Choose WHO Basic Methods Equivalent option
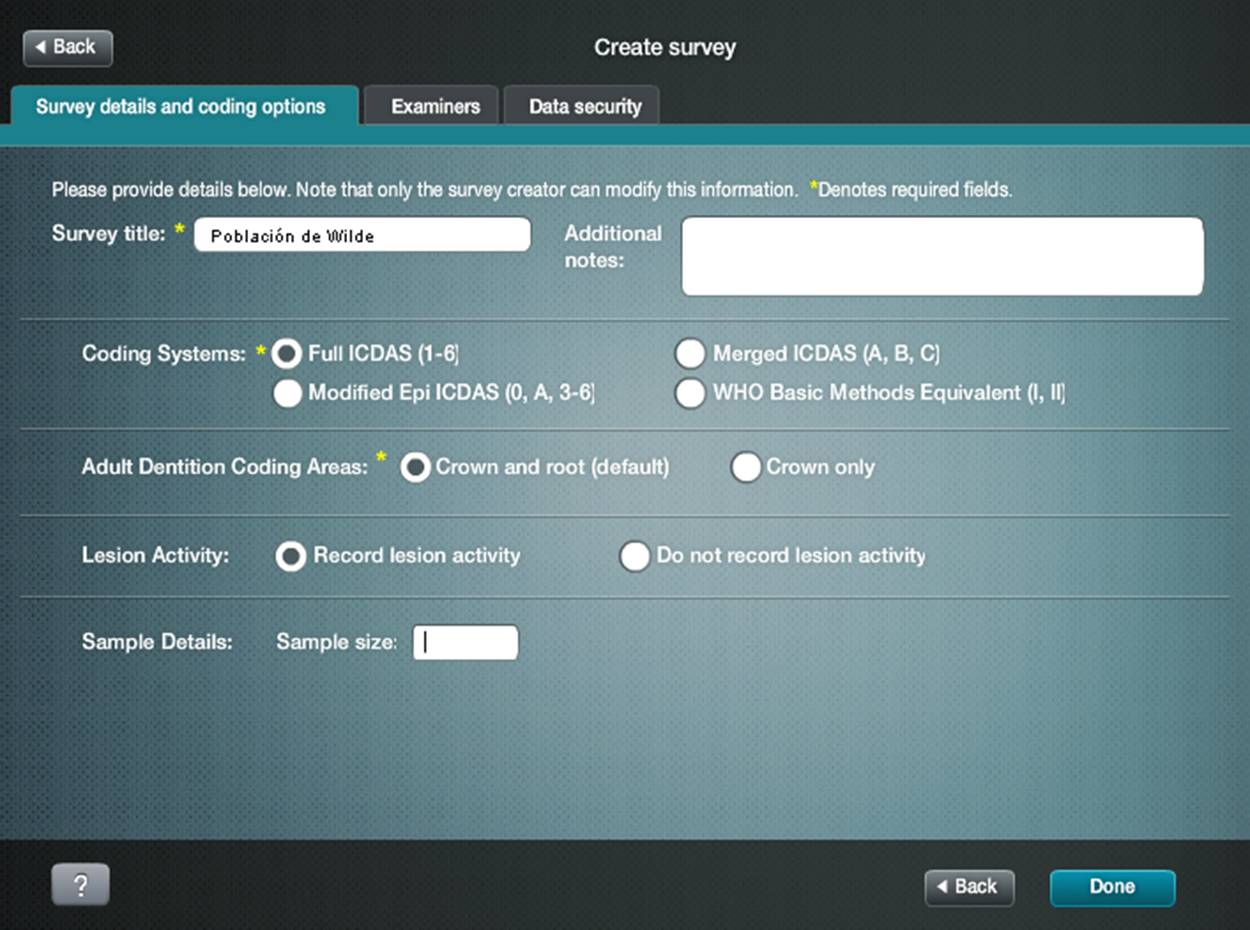The image size is (1250, 930). point(690,394)
